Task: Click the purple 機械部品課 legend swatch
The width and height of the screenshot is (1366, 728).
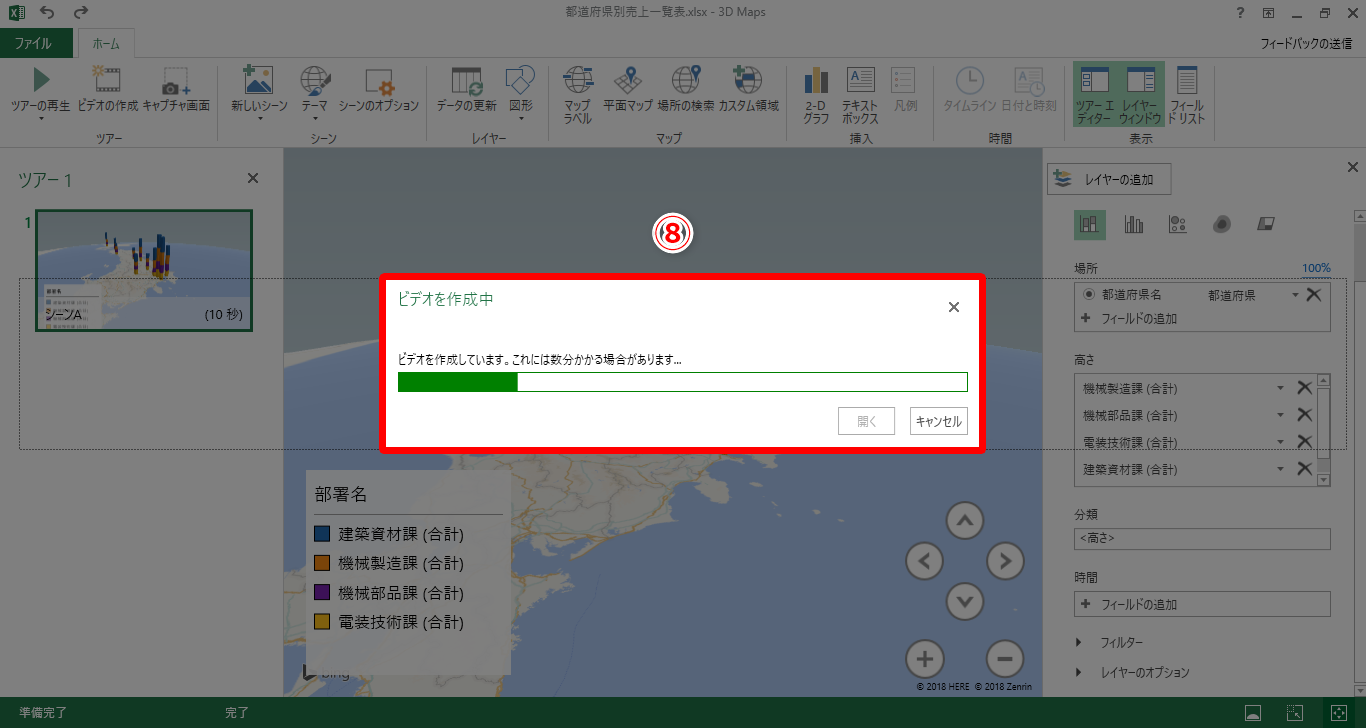Action: pyautogui.click(x=322, y=592)
